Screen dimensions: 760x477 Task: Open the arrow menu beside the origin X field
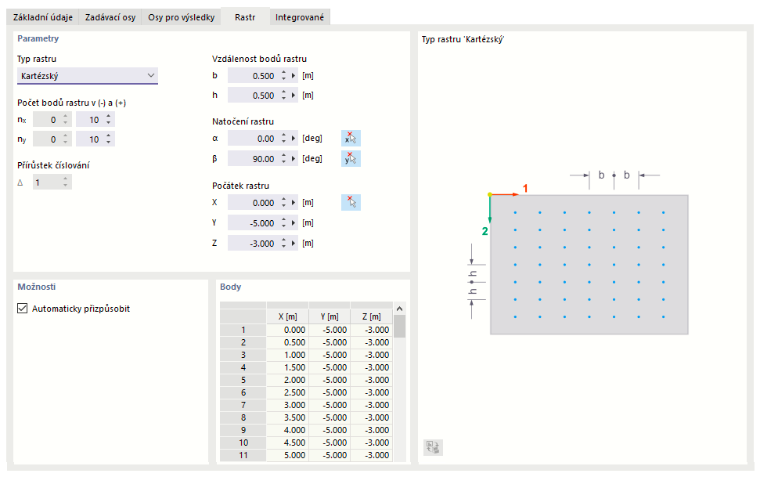click(293, 203)
